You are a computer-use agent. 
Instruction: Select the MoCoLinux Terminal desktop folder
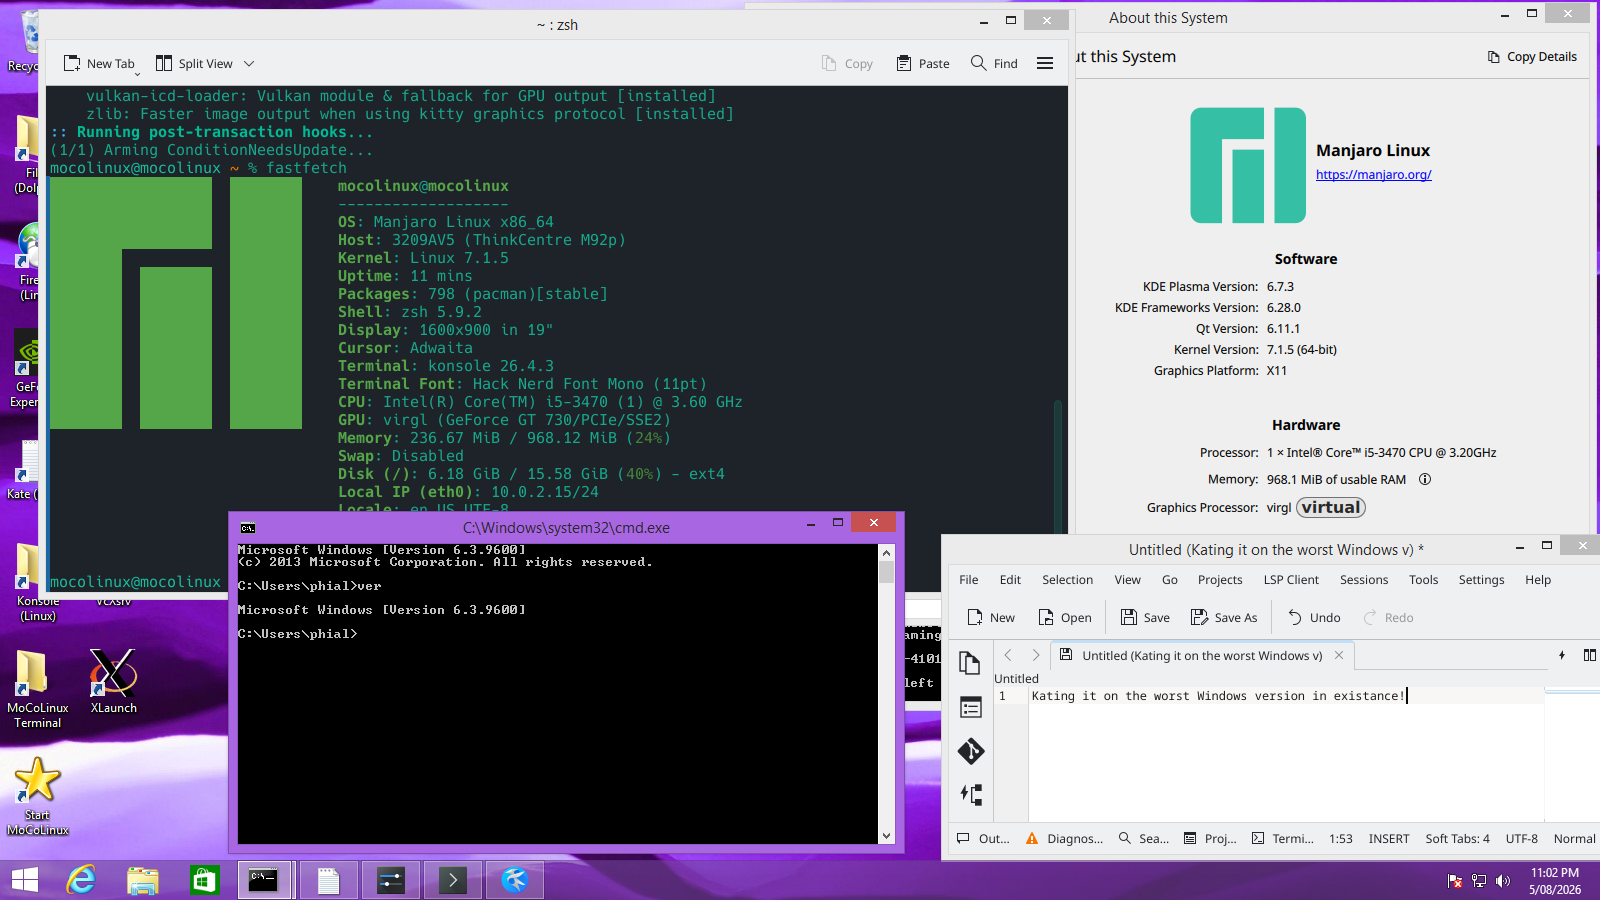click(x=37, y=689)
